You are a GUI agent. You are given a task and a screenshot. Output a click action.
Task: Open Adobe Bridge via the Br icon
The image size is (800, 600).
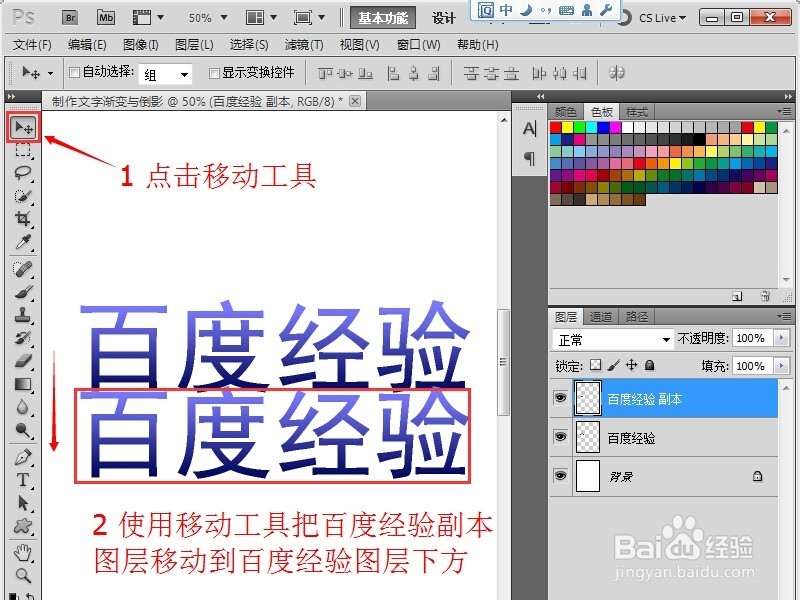[x=69, y=16]
